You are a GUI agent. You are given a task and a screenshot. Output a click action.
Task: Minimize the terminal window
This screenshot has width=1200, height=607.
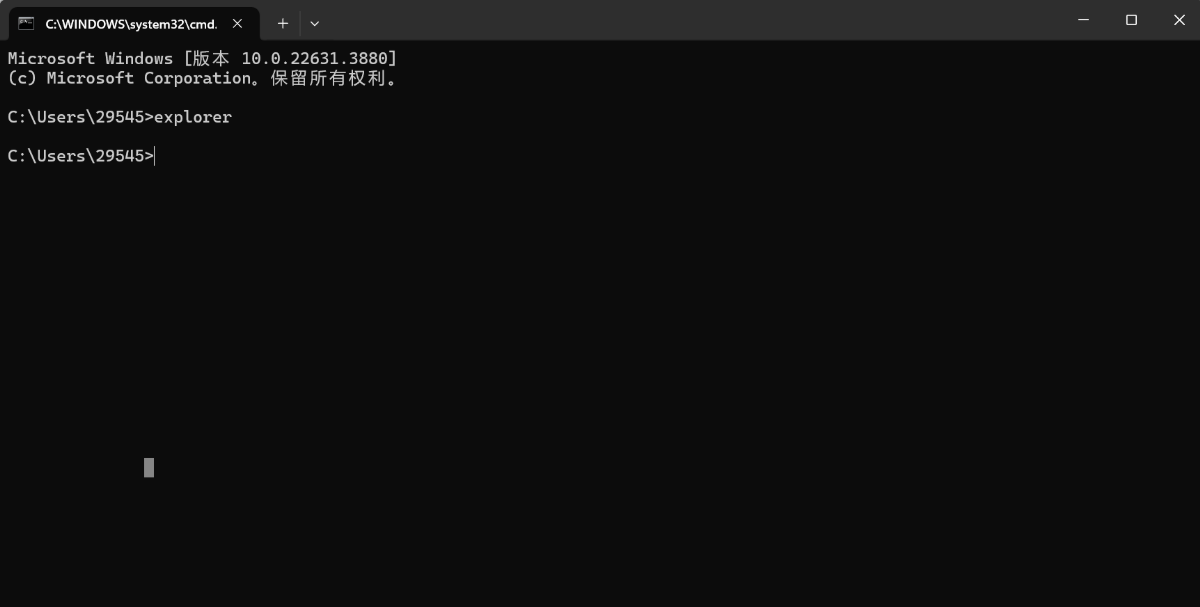1085,20
